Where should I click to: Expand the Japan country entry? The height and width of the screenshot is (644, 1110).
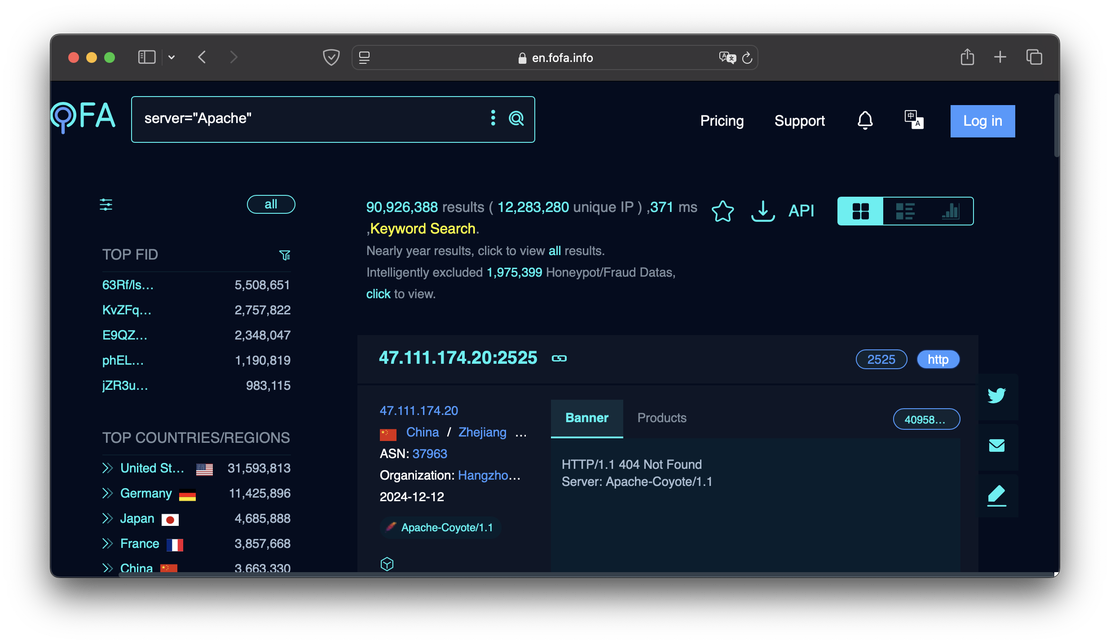click(107, 519)
